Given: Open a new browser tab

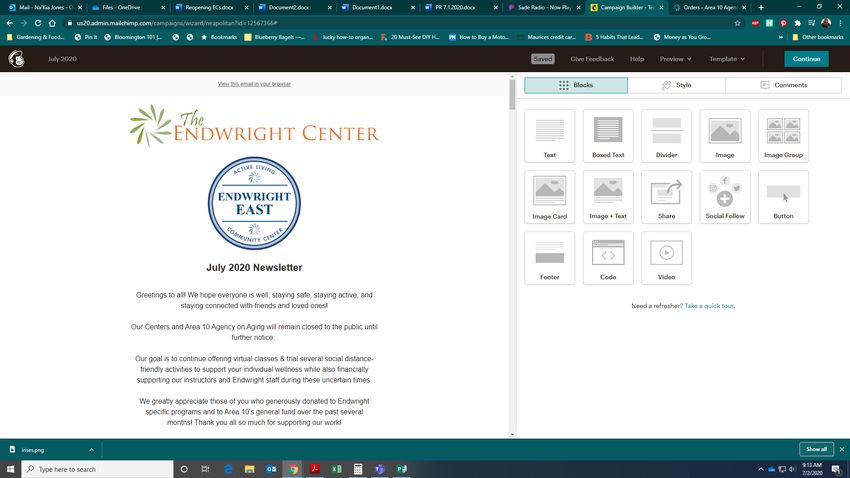Looking at the screenshot, I should click(x=761, y=8).
